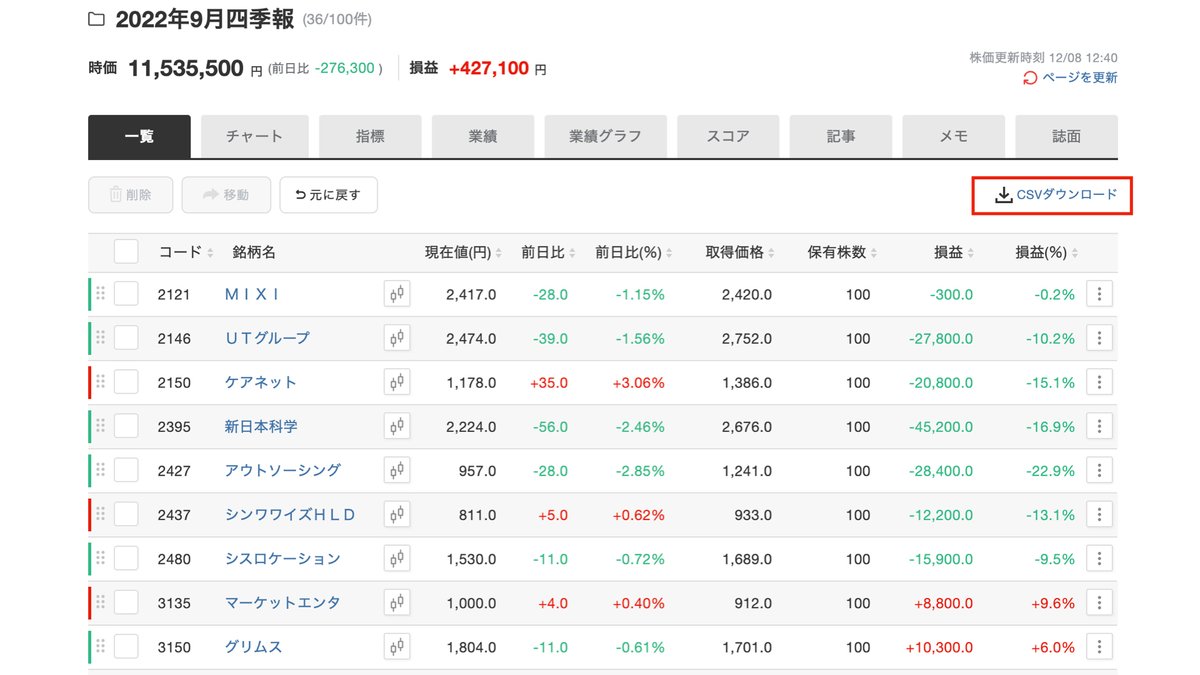Click the drag handle for MIXI row
The height and width of the screenshot is (675, 1200).
[100, 294]
